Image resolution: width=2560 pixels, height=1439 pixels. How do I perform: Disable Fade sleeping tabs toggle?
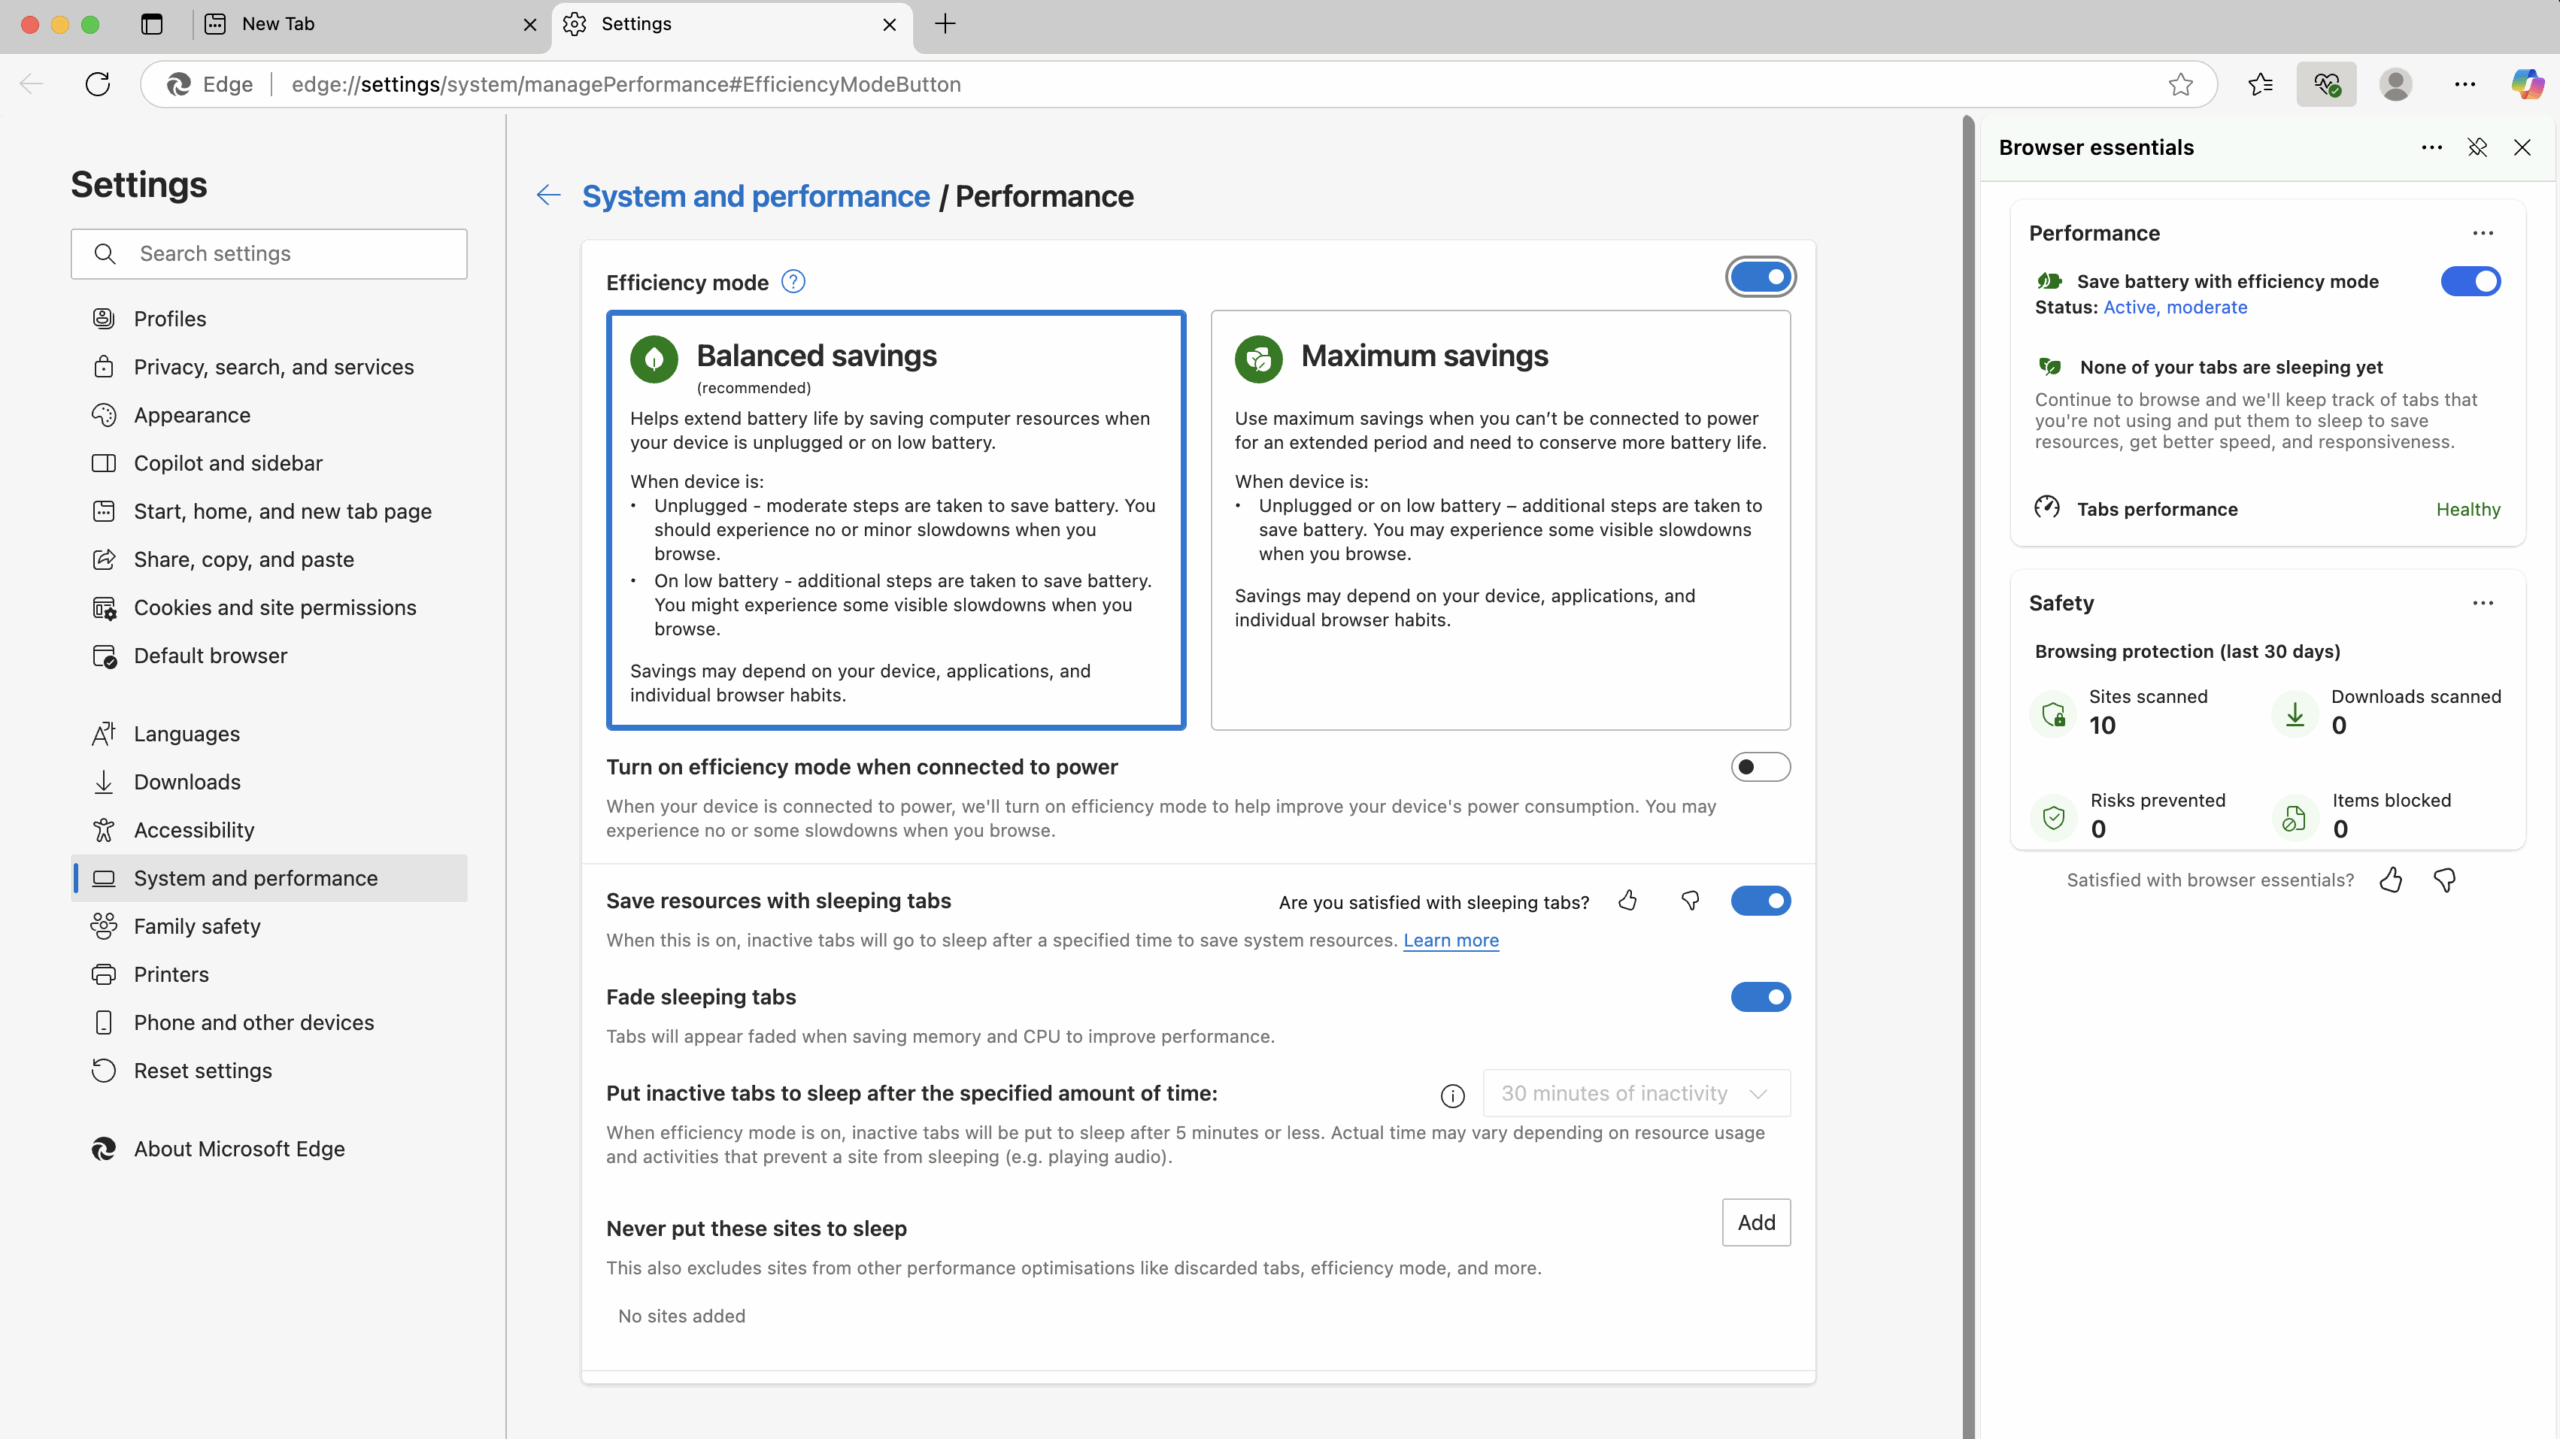1760,997
